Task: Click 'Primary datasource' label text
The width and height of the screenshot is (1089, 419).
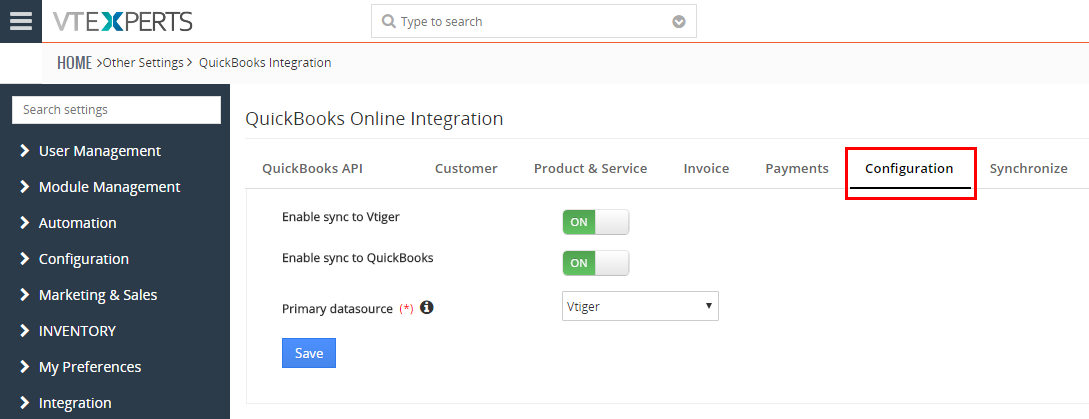Action: [x=337, y=309]
